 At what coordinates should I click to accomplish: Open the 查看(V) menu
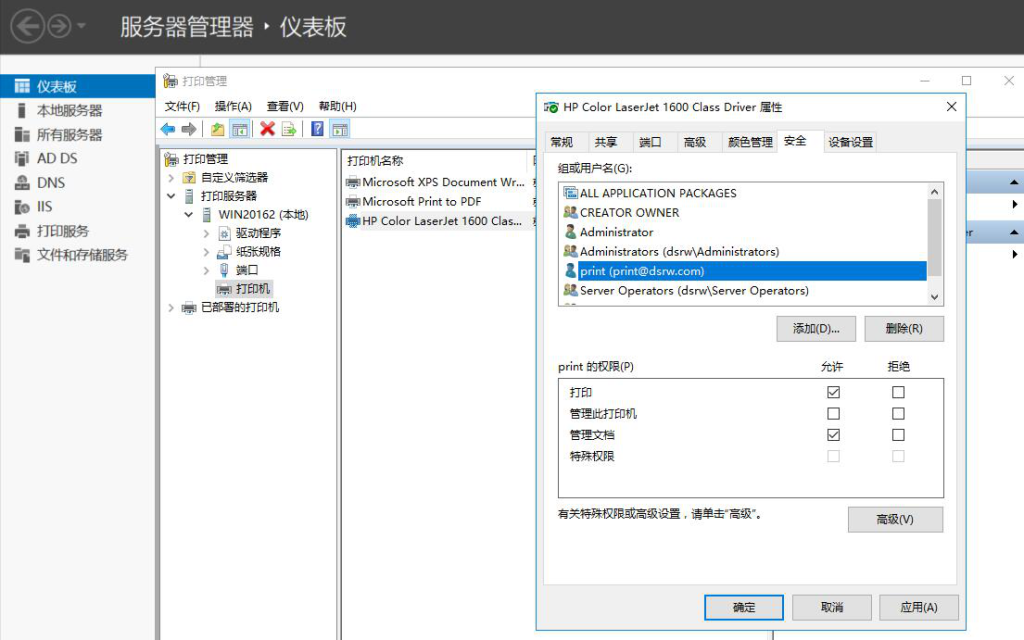[285, 106]
